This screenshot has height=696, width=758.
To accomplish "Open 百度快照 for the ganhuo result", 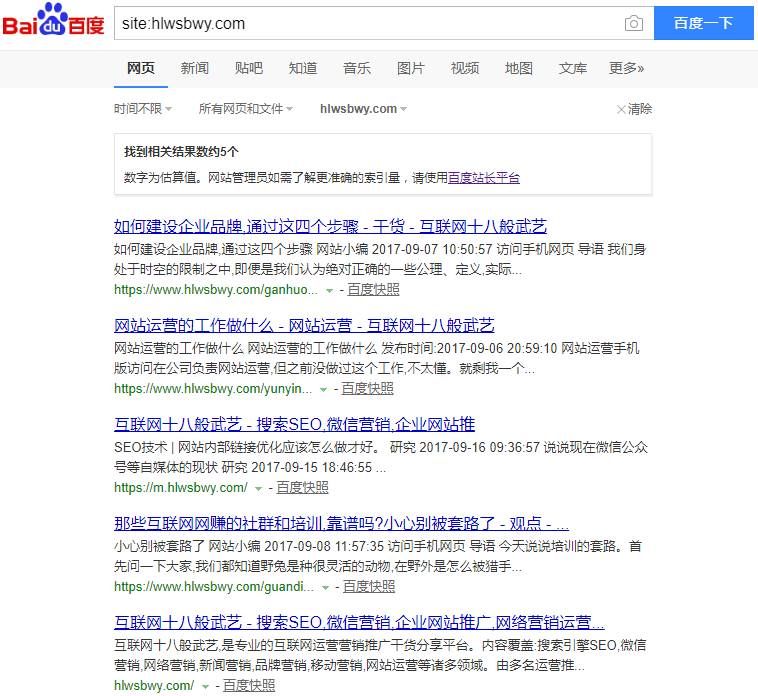I will (373, 290).
